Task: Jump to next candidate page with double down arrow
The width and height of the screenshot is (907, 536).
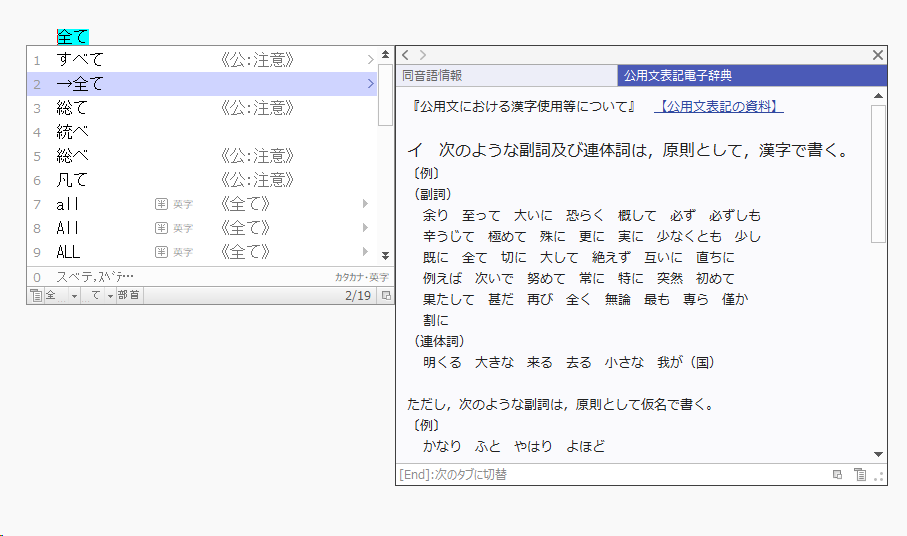Action: tap(385, 256)
